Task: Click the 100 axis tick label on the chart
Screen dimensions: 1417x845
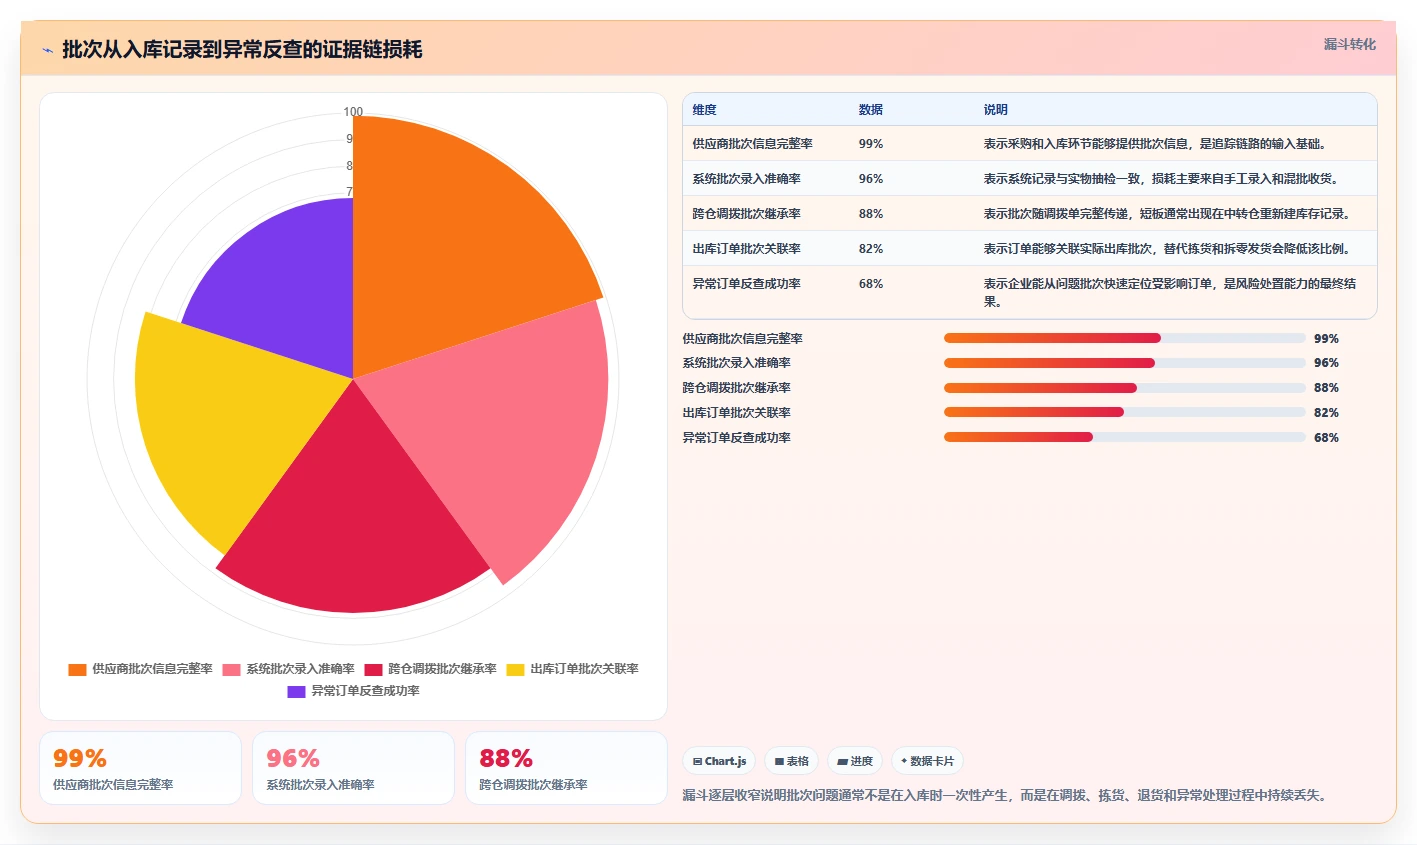Action: tap(353, 112)
